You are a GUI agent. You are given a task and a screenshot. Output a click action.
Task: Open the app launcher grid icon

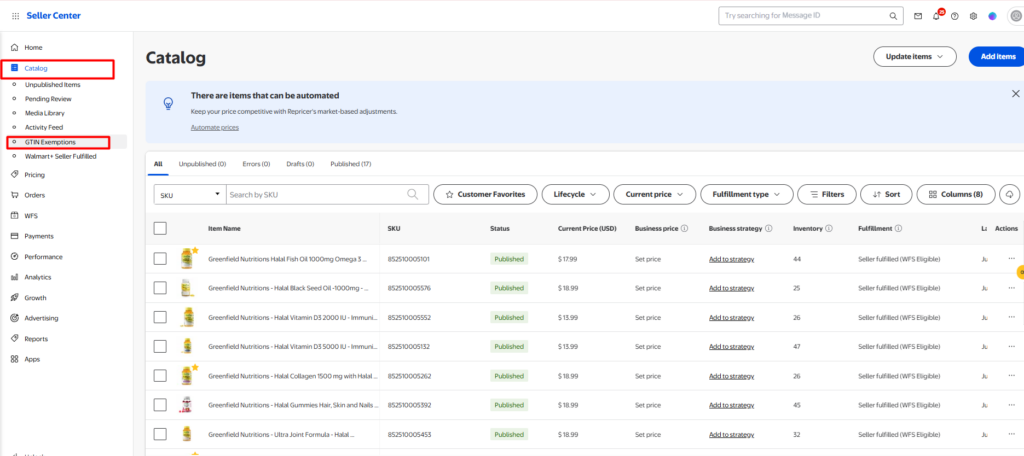point(16,16)
